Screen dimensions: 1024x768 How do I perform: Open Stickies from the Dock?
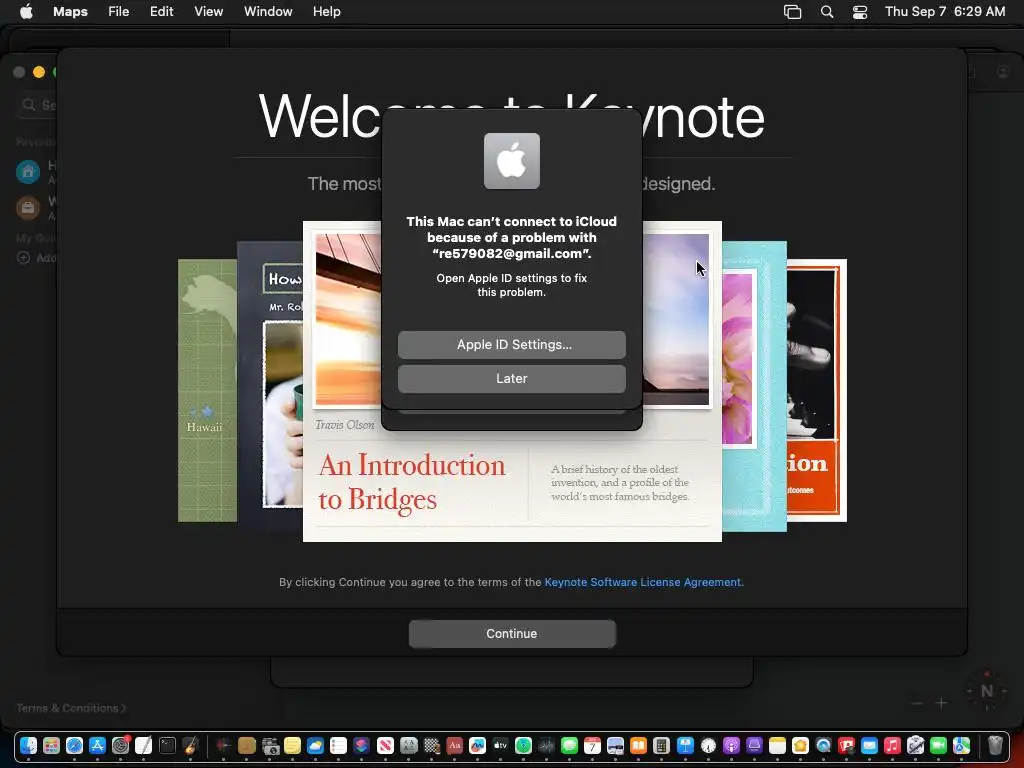pos(292,745)
